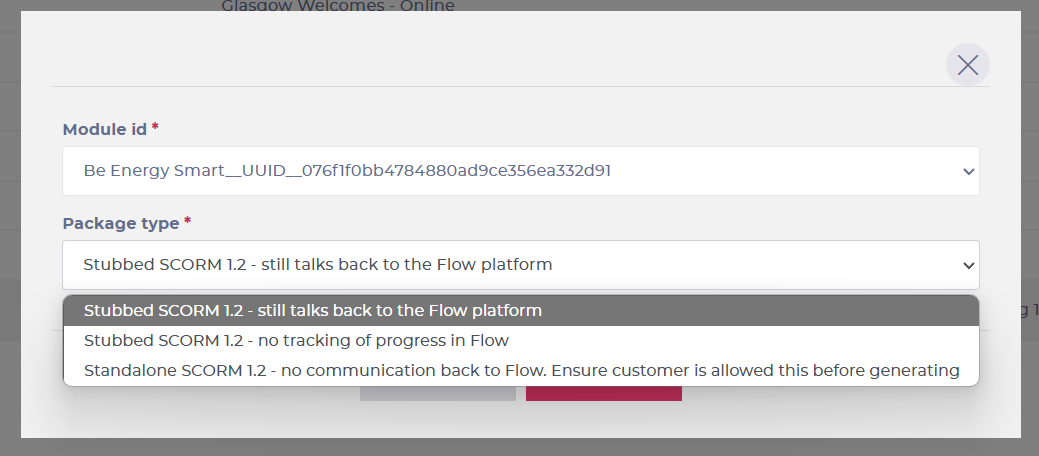Click the selected Stubbed SCORM value in Package type box

point(317,264)
